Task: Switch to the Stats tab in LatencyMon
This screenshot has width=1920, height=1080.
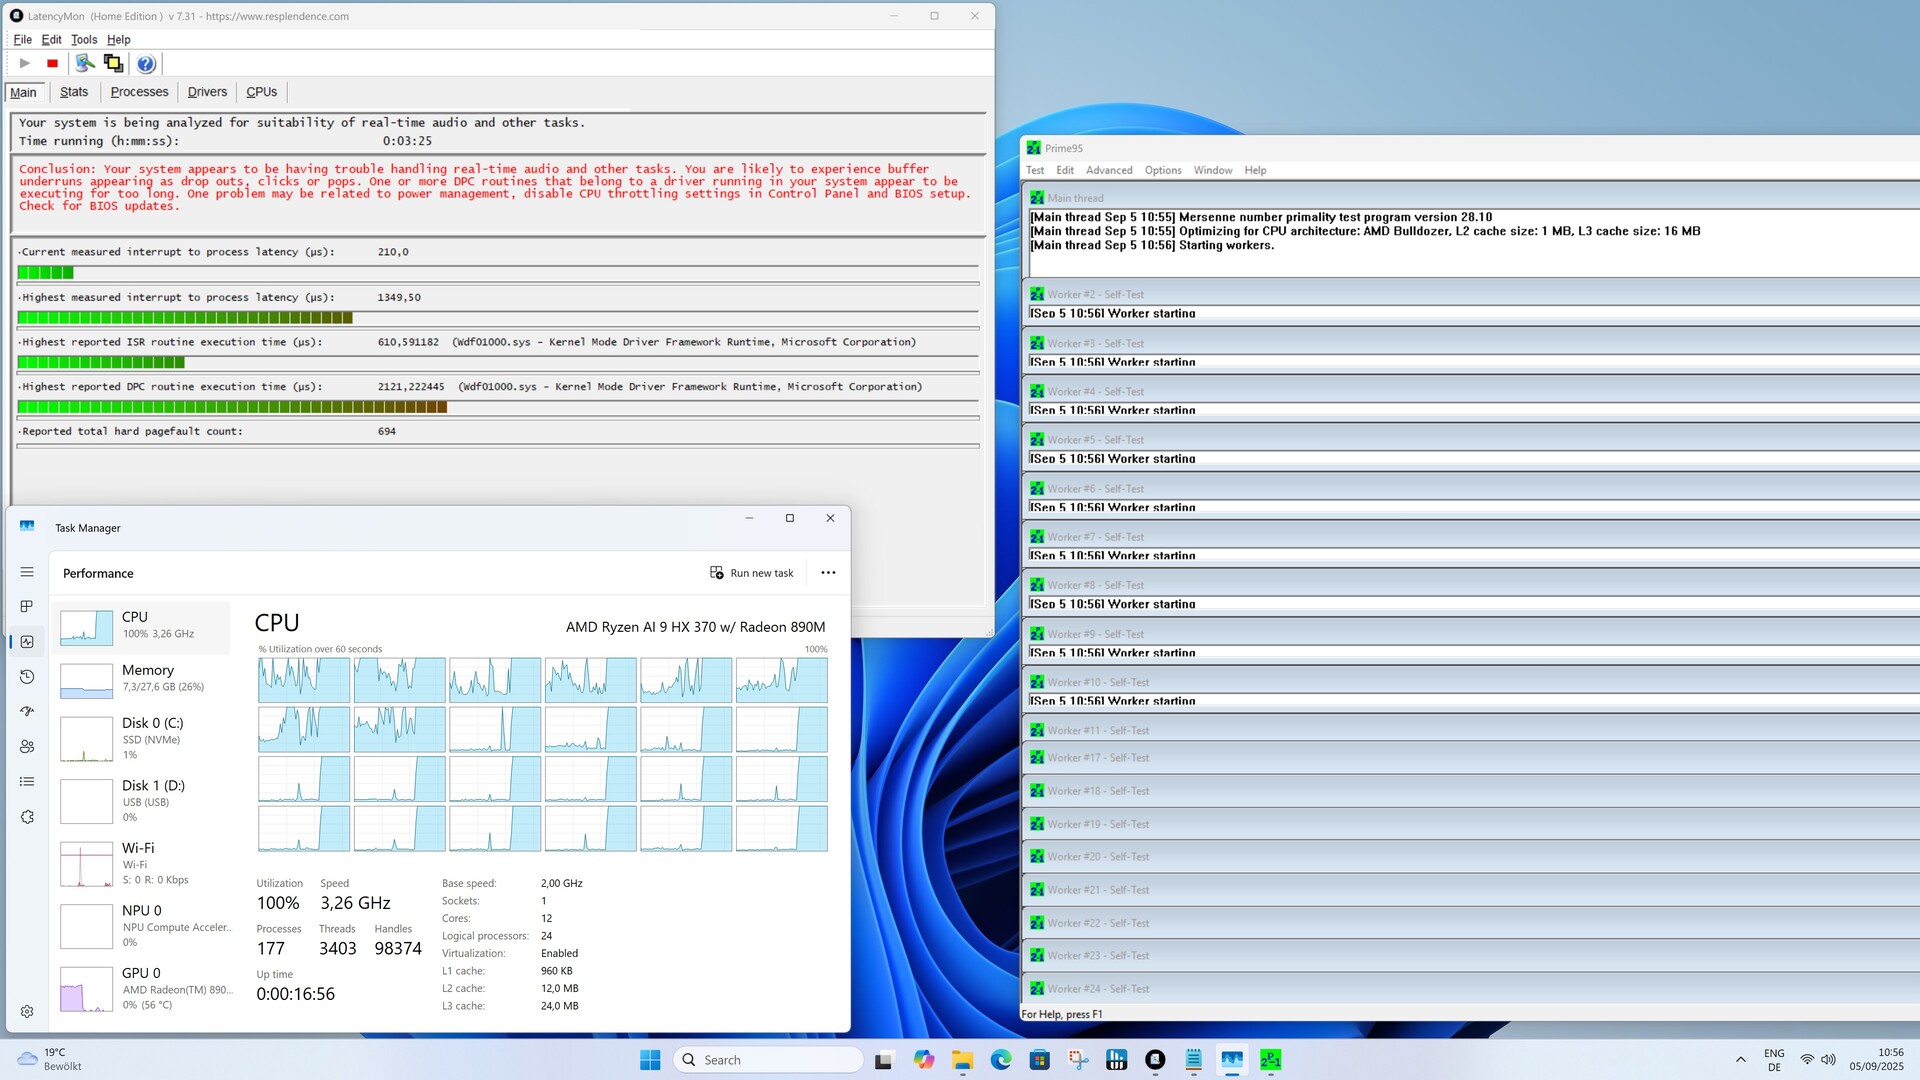Action: (x=74, y=92)
